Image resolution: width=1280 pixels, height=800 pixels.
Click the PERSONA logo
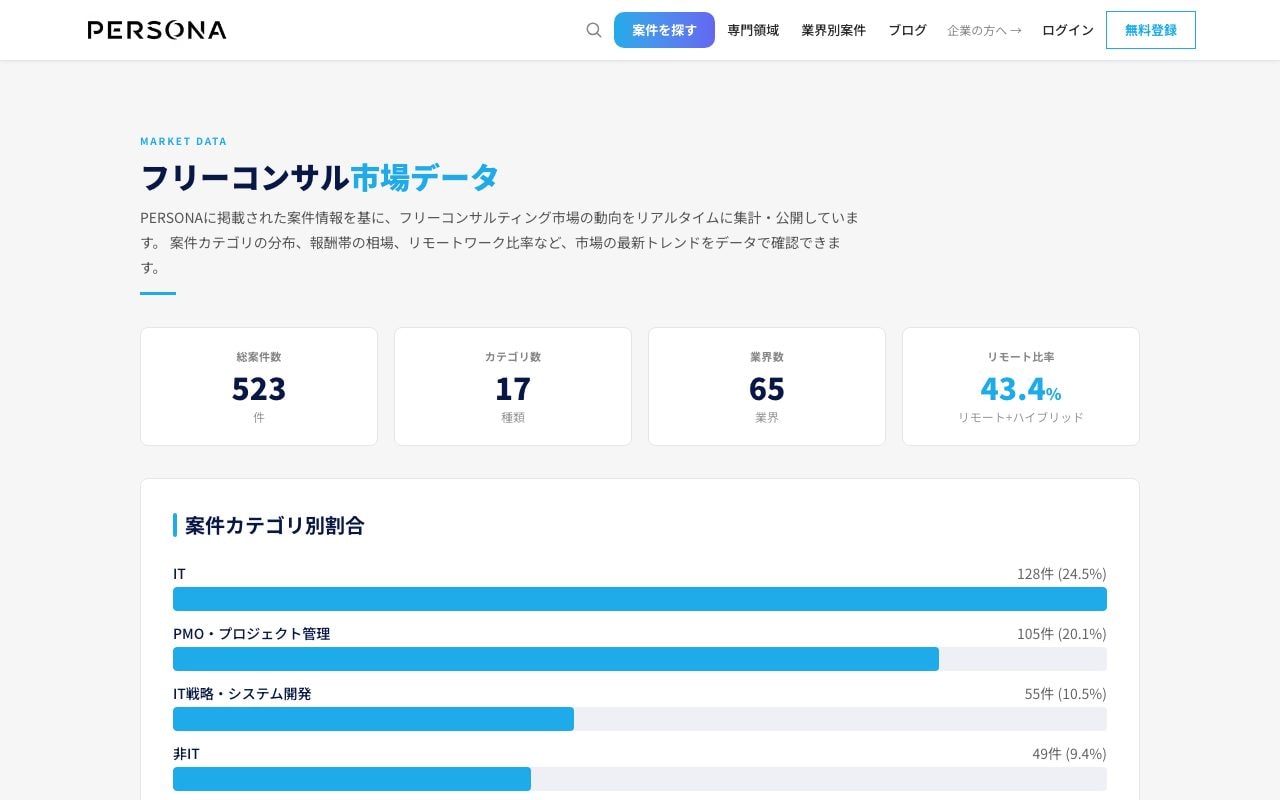point(157,30)
